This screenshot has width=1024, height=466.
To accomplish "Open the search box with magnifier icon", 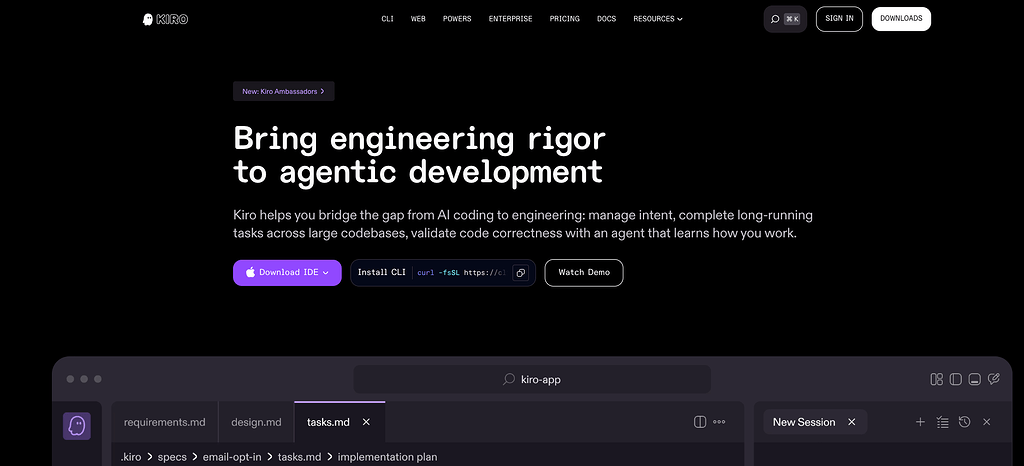I will 785,19.
